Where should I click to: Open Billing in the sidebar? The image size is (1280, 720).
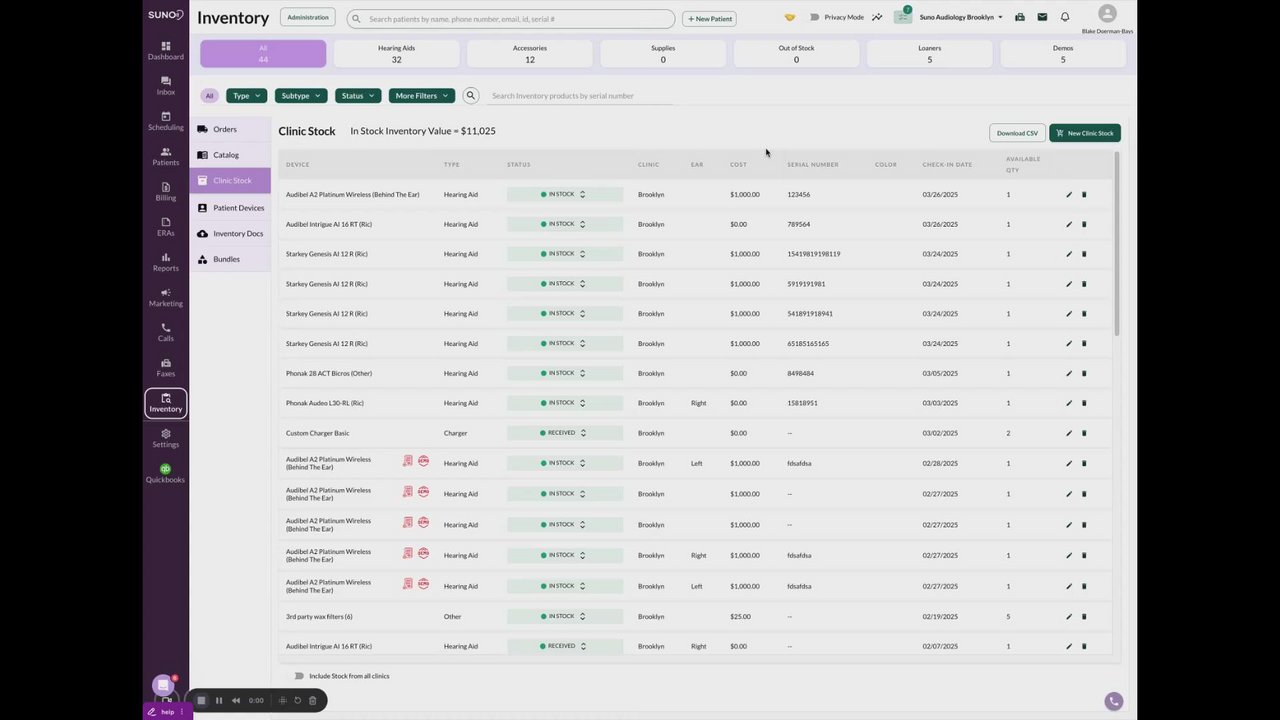pyautogui.click(x=166, y=192)
